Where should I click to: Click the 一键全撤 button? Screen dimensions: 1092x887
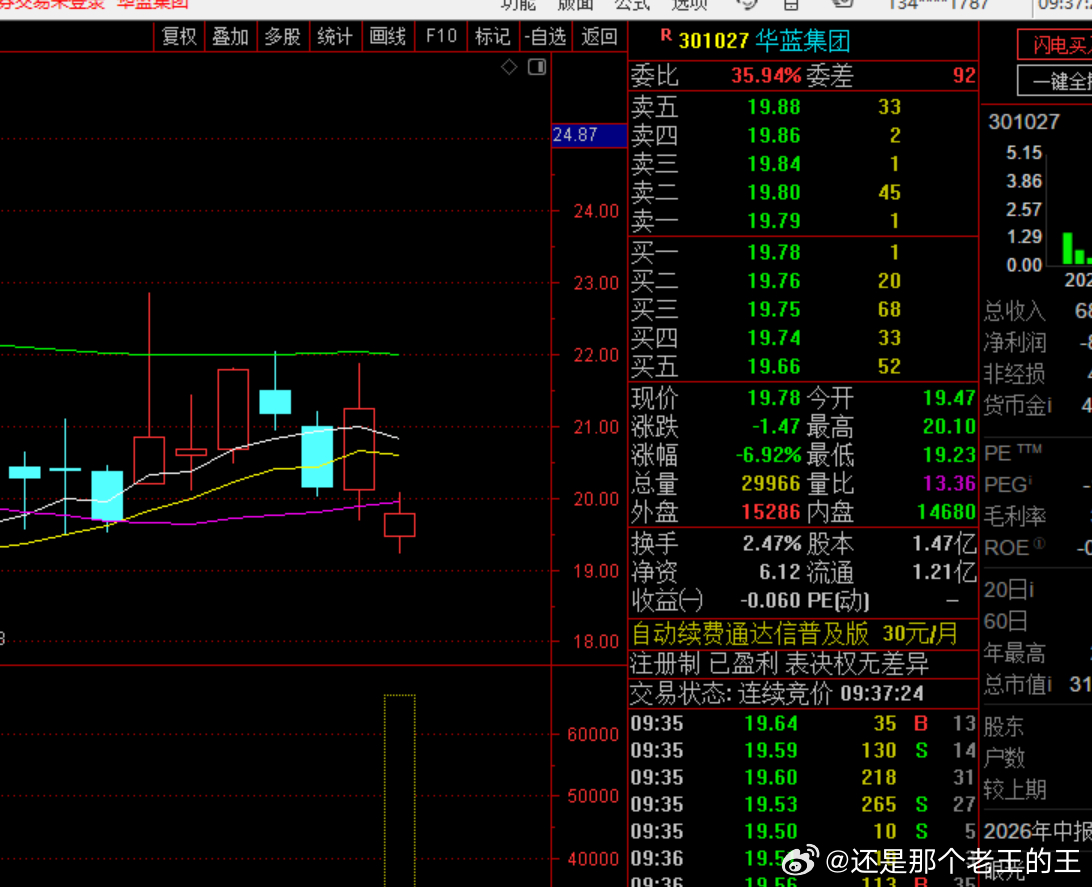tap(1055, 81)
